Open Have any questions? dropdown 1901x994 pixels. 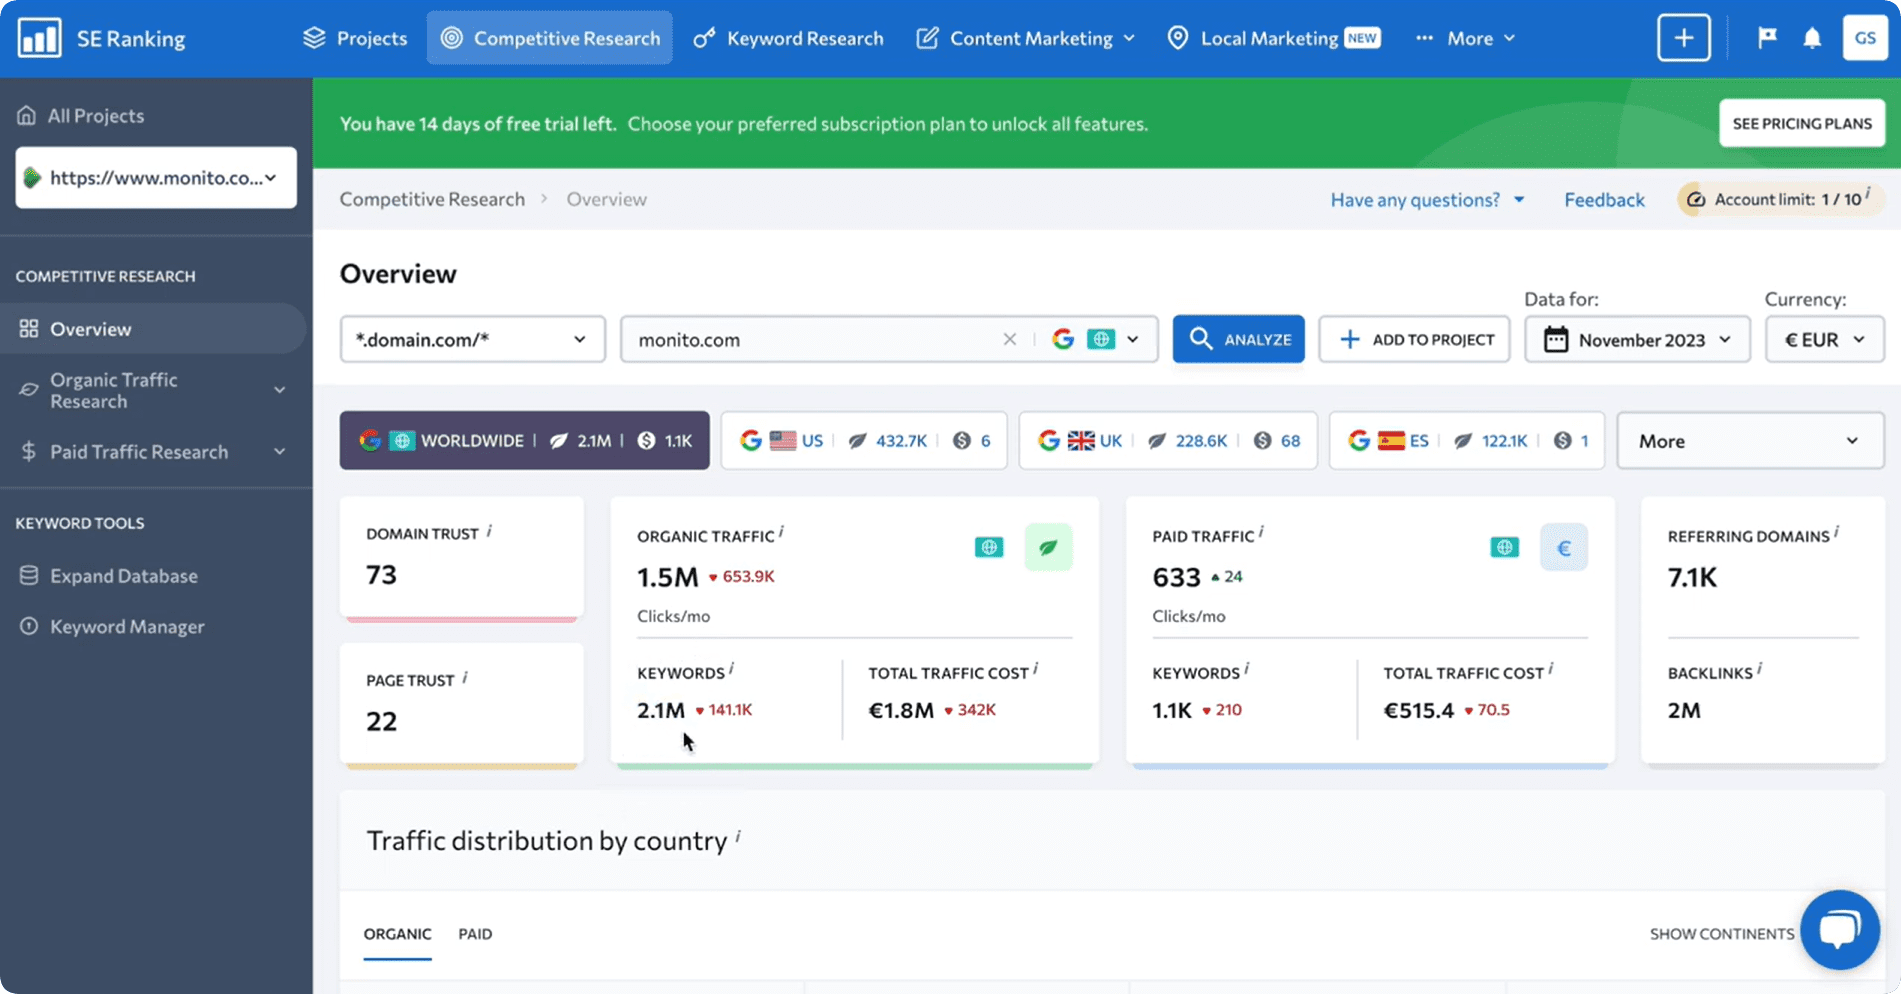tap(1427, 199)
